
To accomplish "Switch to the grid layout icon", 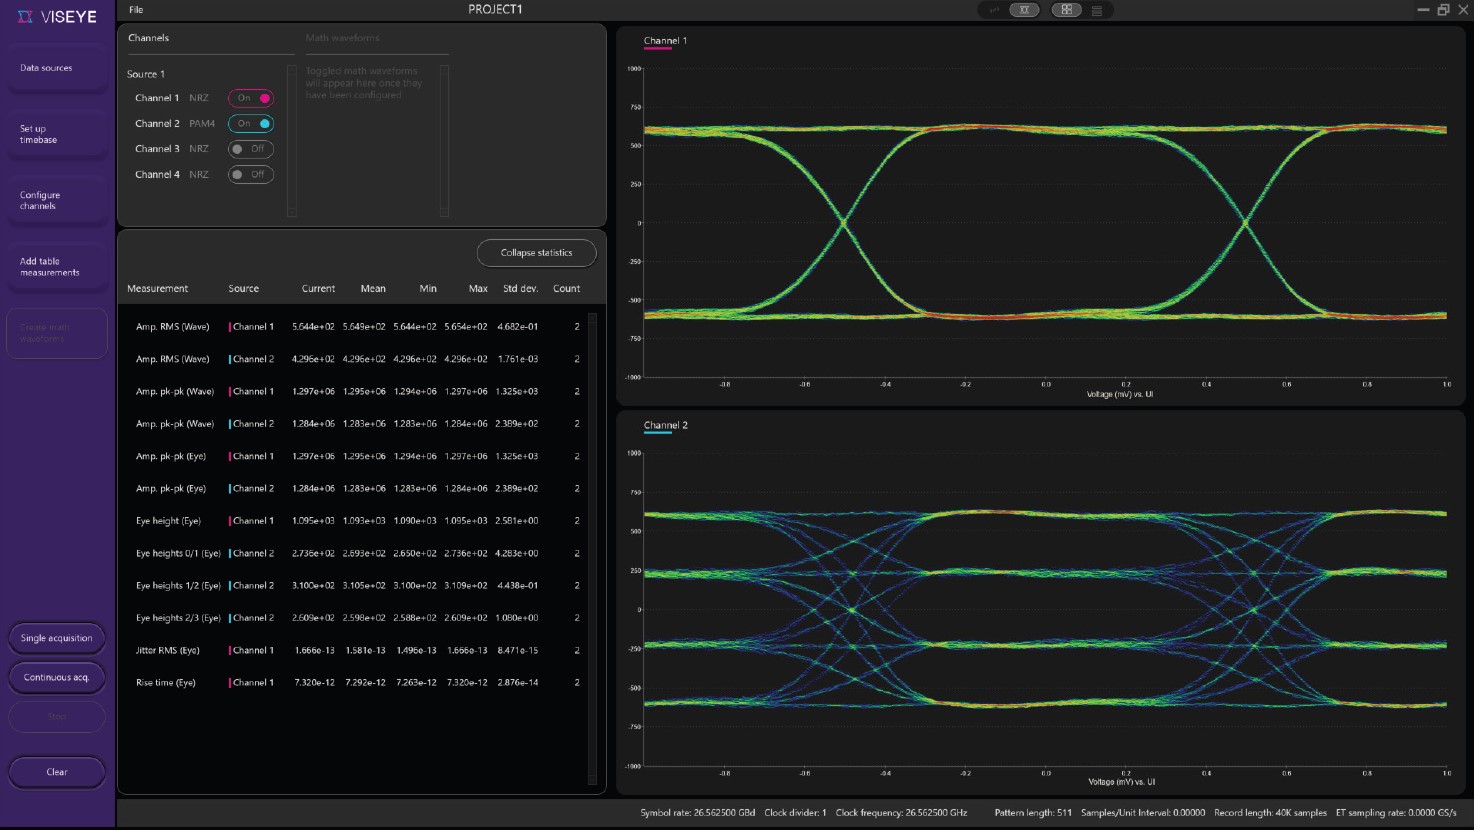I will point(1067,10).
